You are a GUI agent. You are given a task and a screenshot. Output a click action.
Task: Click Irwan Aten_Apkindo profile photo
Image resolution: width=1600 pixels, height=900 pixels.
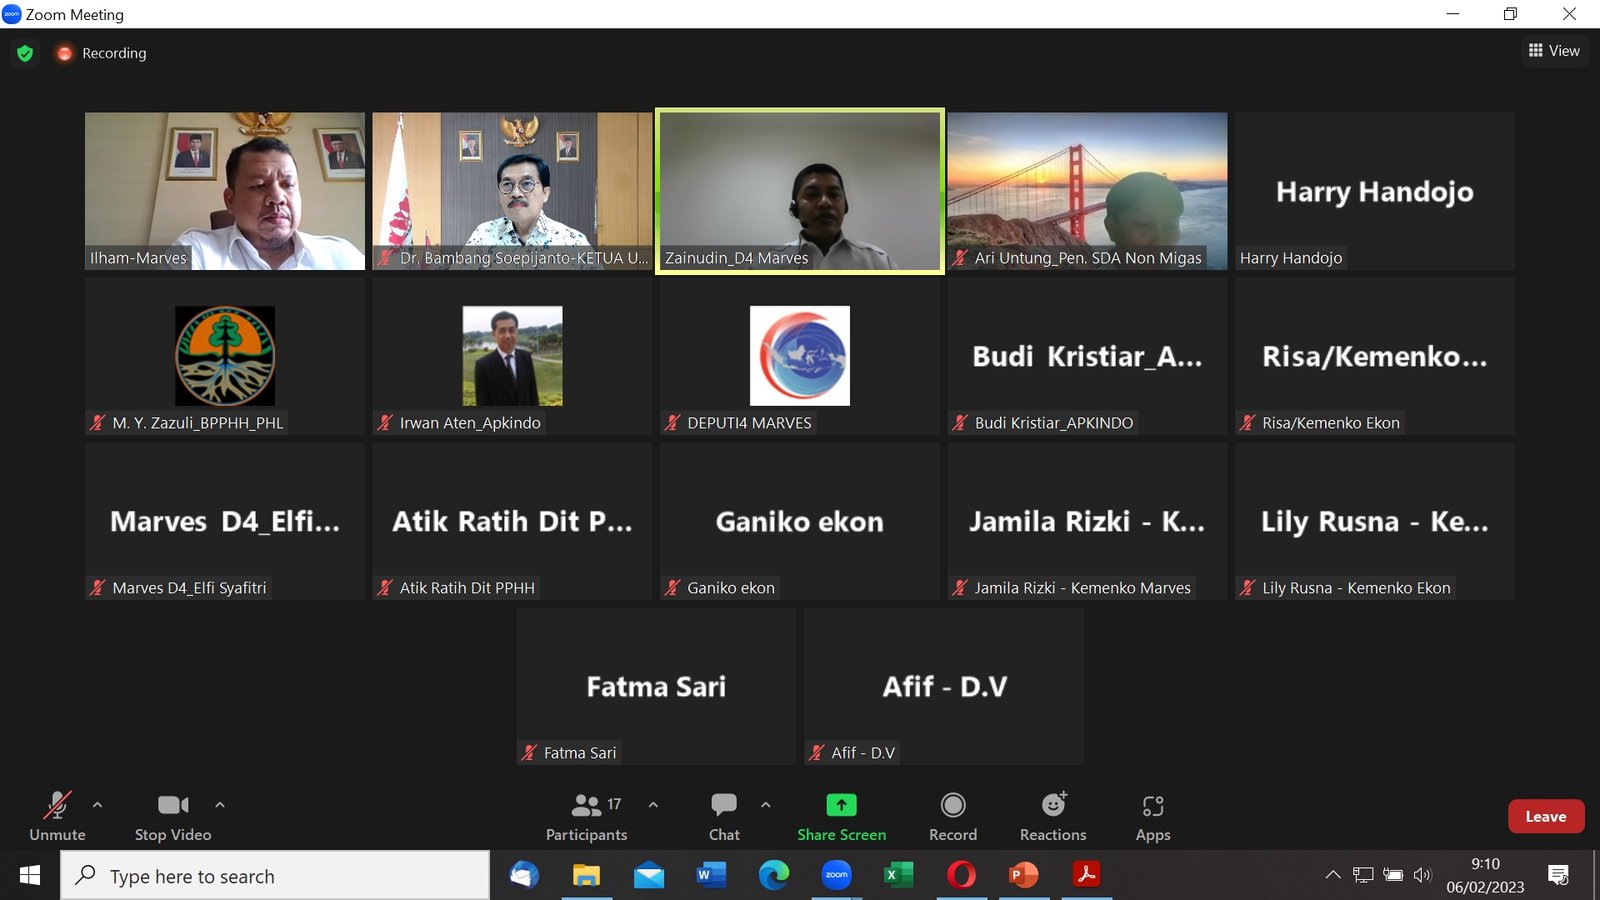512,356
